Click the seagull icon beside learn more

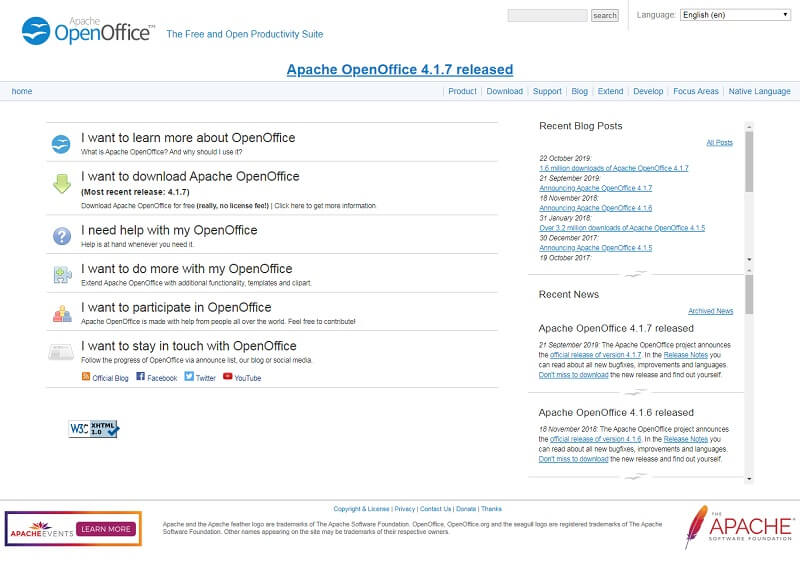61,144
